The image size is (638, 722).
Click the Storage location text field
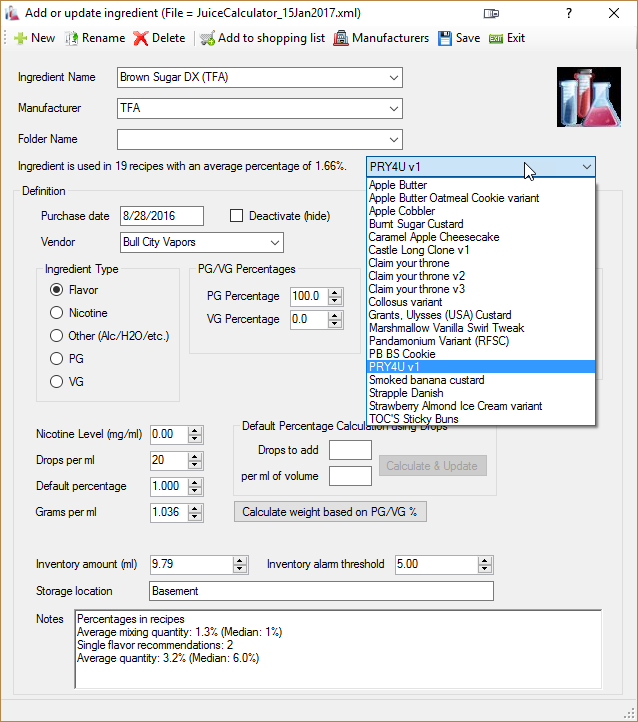(x=320, y=591)
